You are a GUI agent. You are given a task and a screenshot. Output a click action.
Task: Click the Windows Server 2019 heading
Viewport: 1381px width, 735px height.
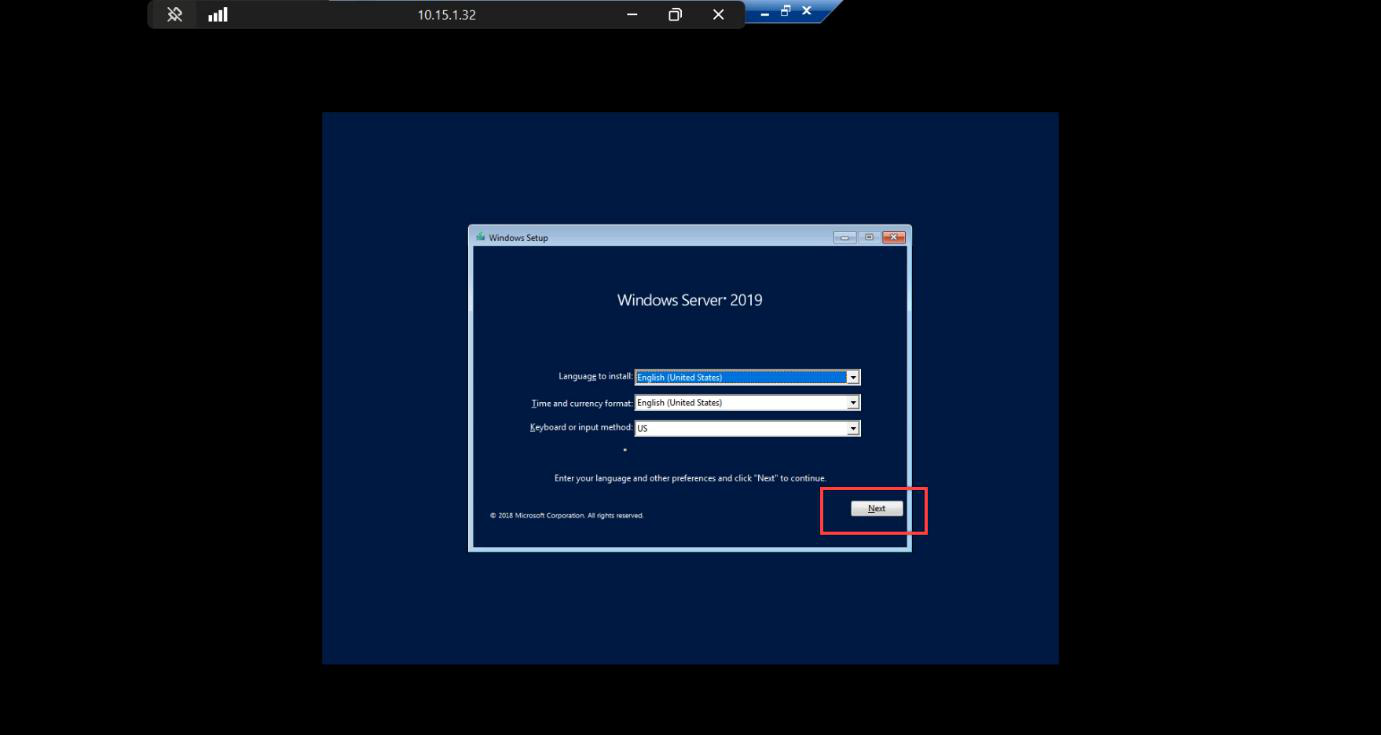pyautogui.click(x=690, y=299)
